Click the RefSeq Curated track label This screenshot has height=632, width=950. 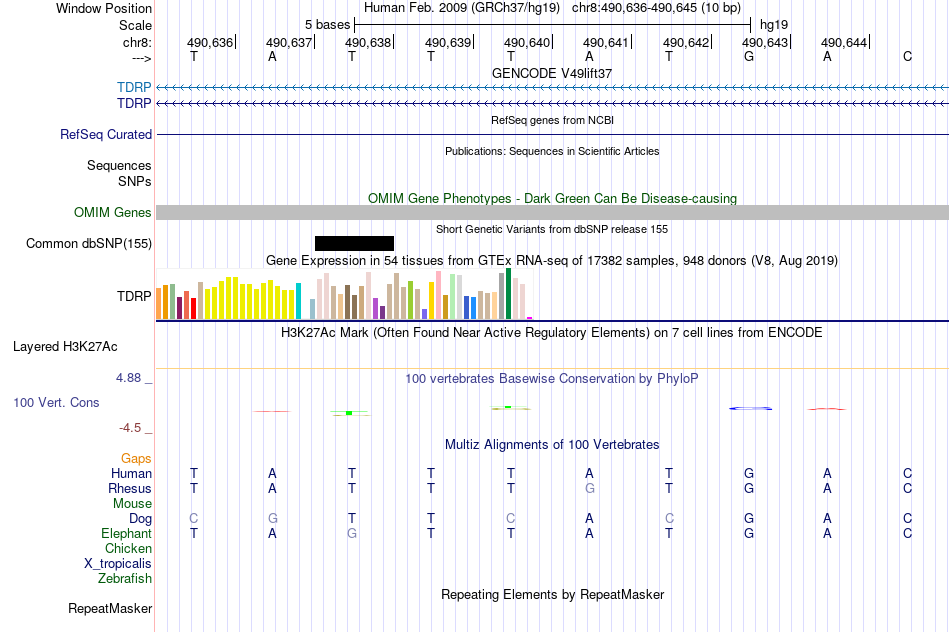point(106,135)
